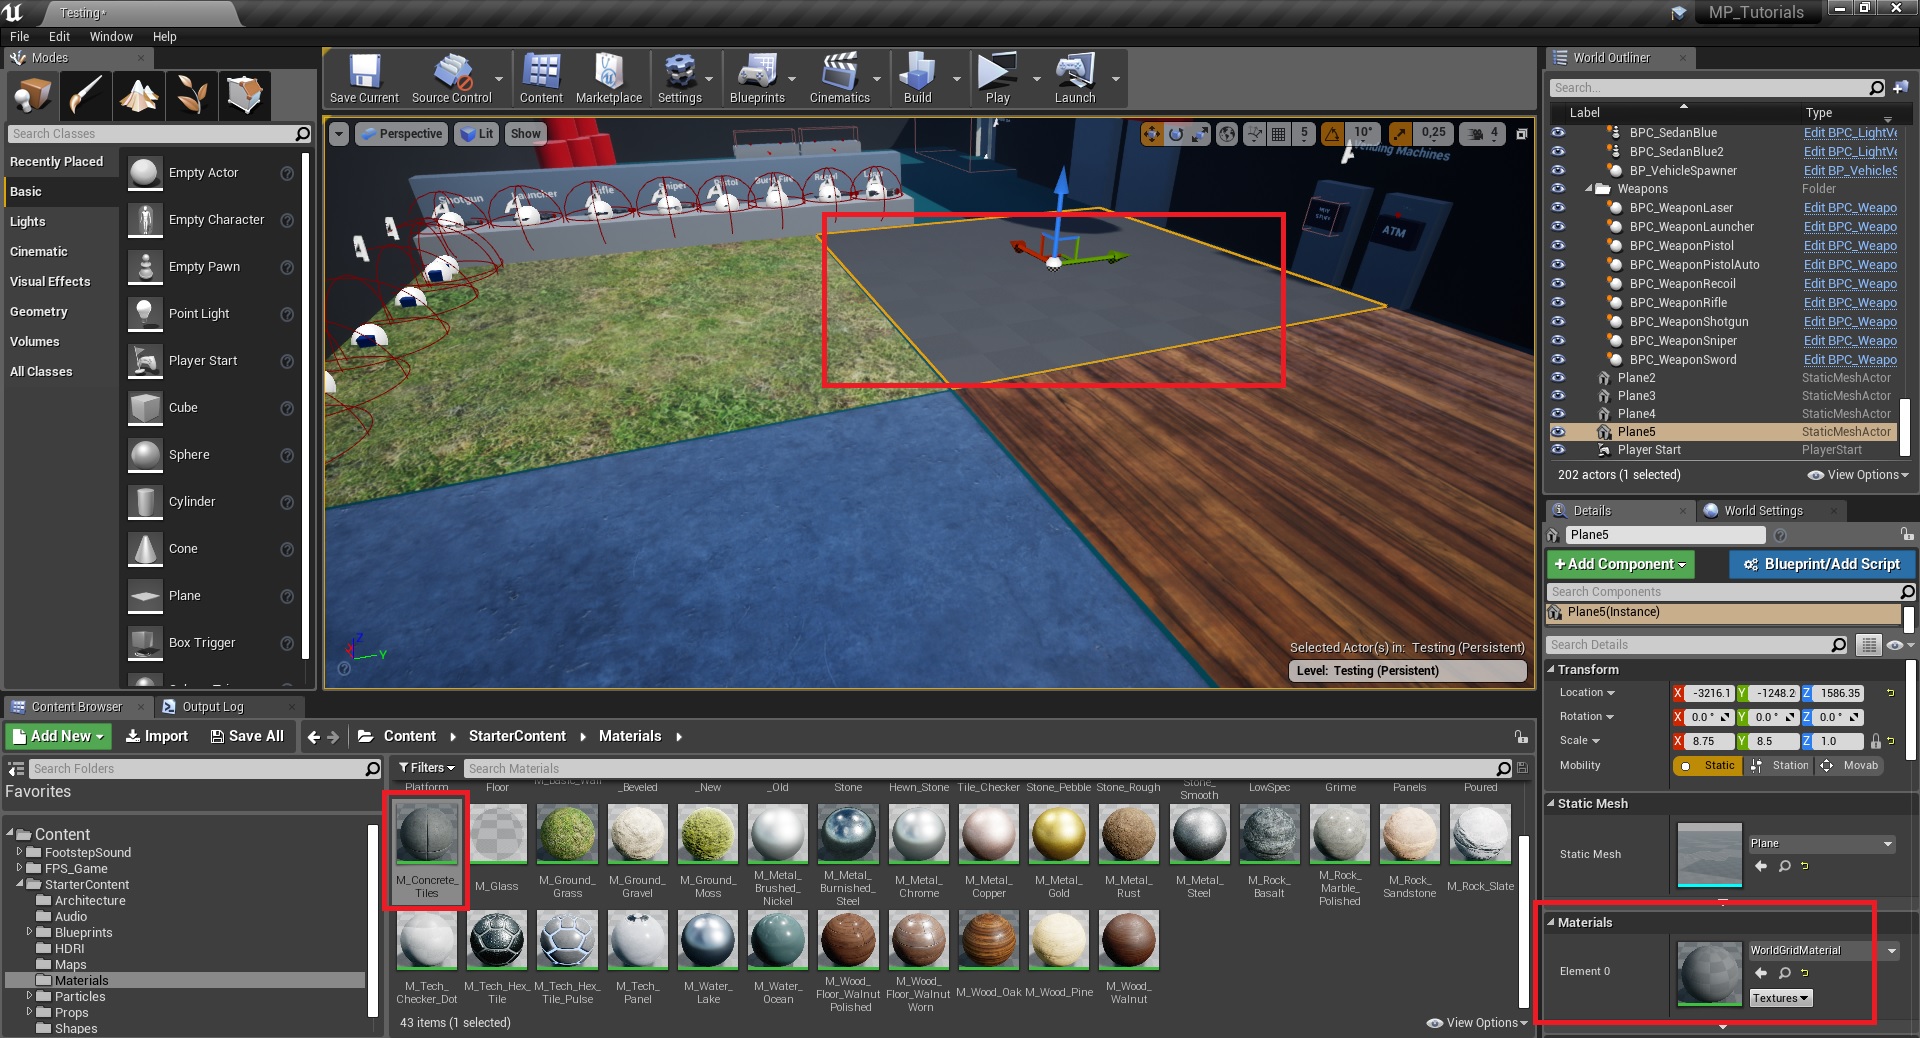Click the Search Materials input field
This screenshot has width=1920, height=1038.
point(980,769)
